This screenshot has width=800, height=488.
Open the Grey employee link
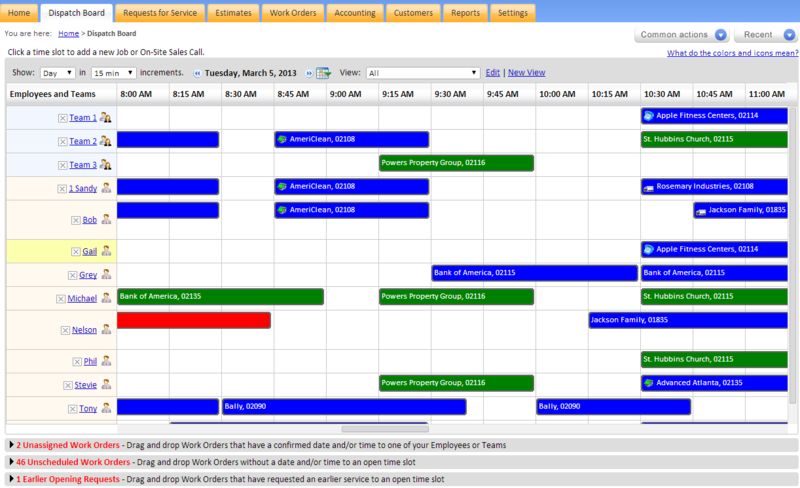88,275
